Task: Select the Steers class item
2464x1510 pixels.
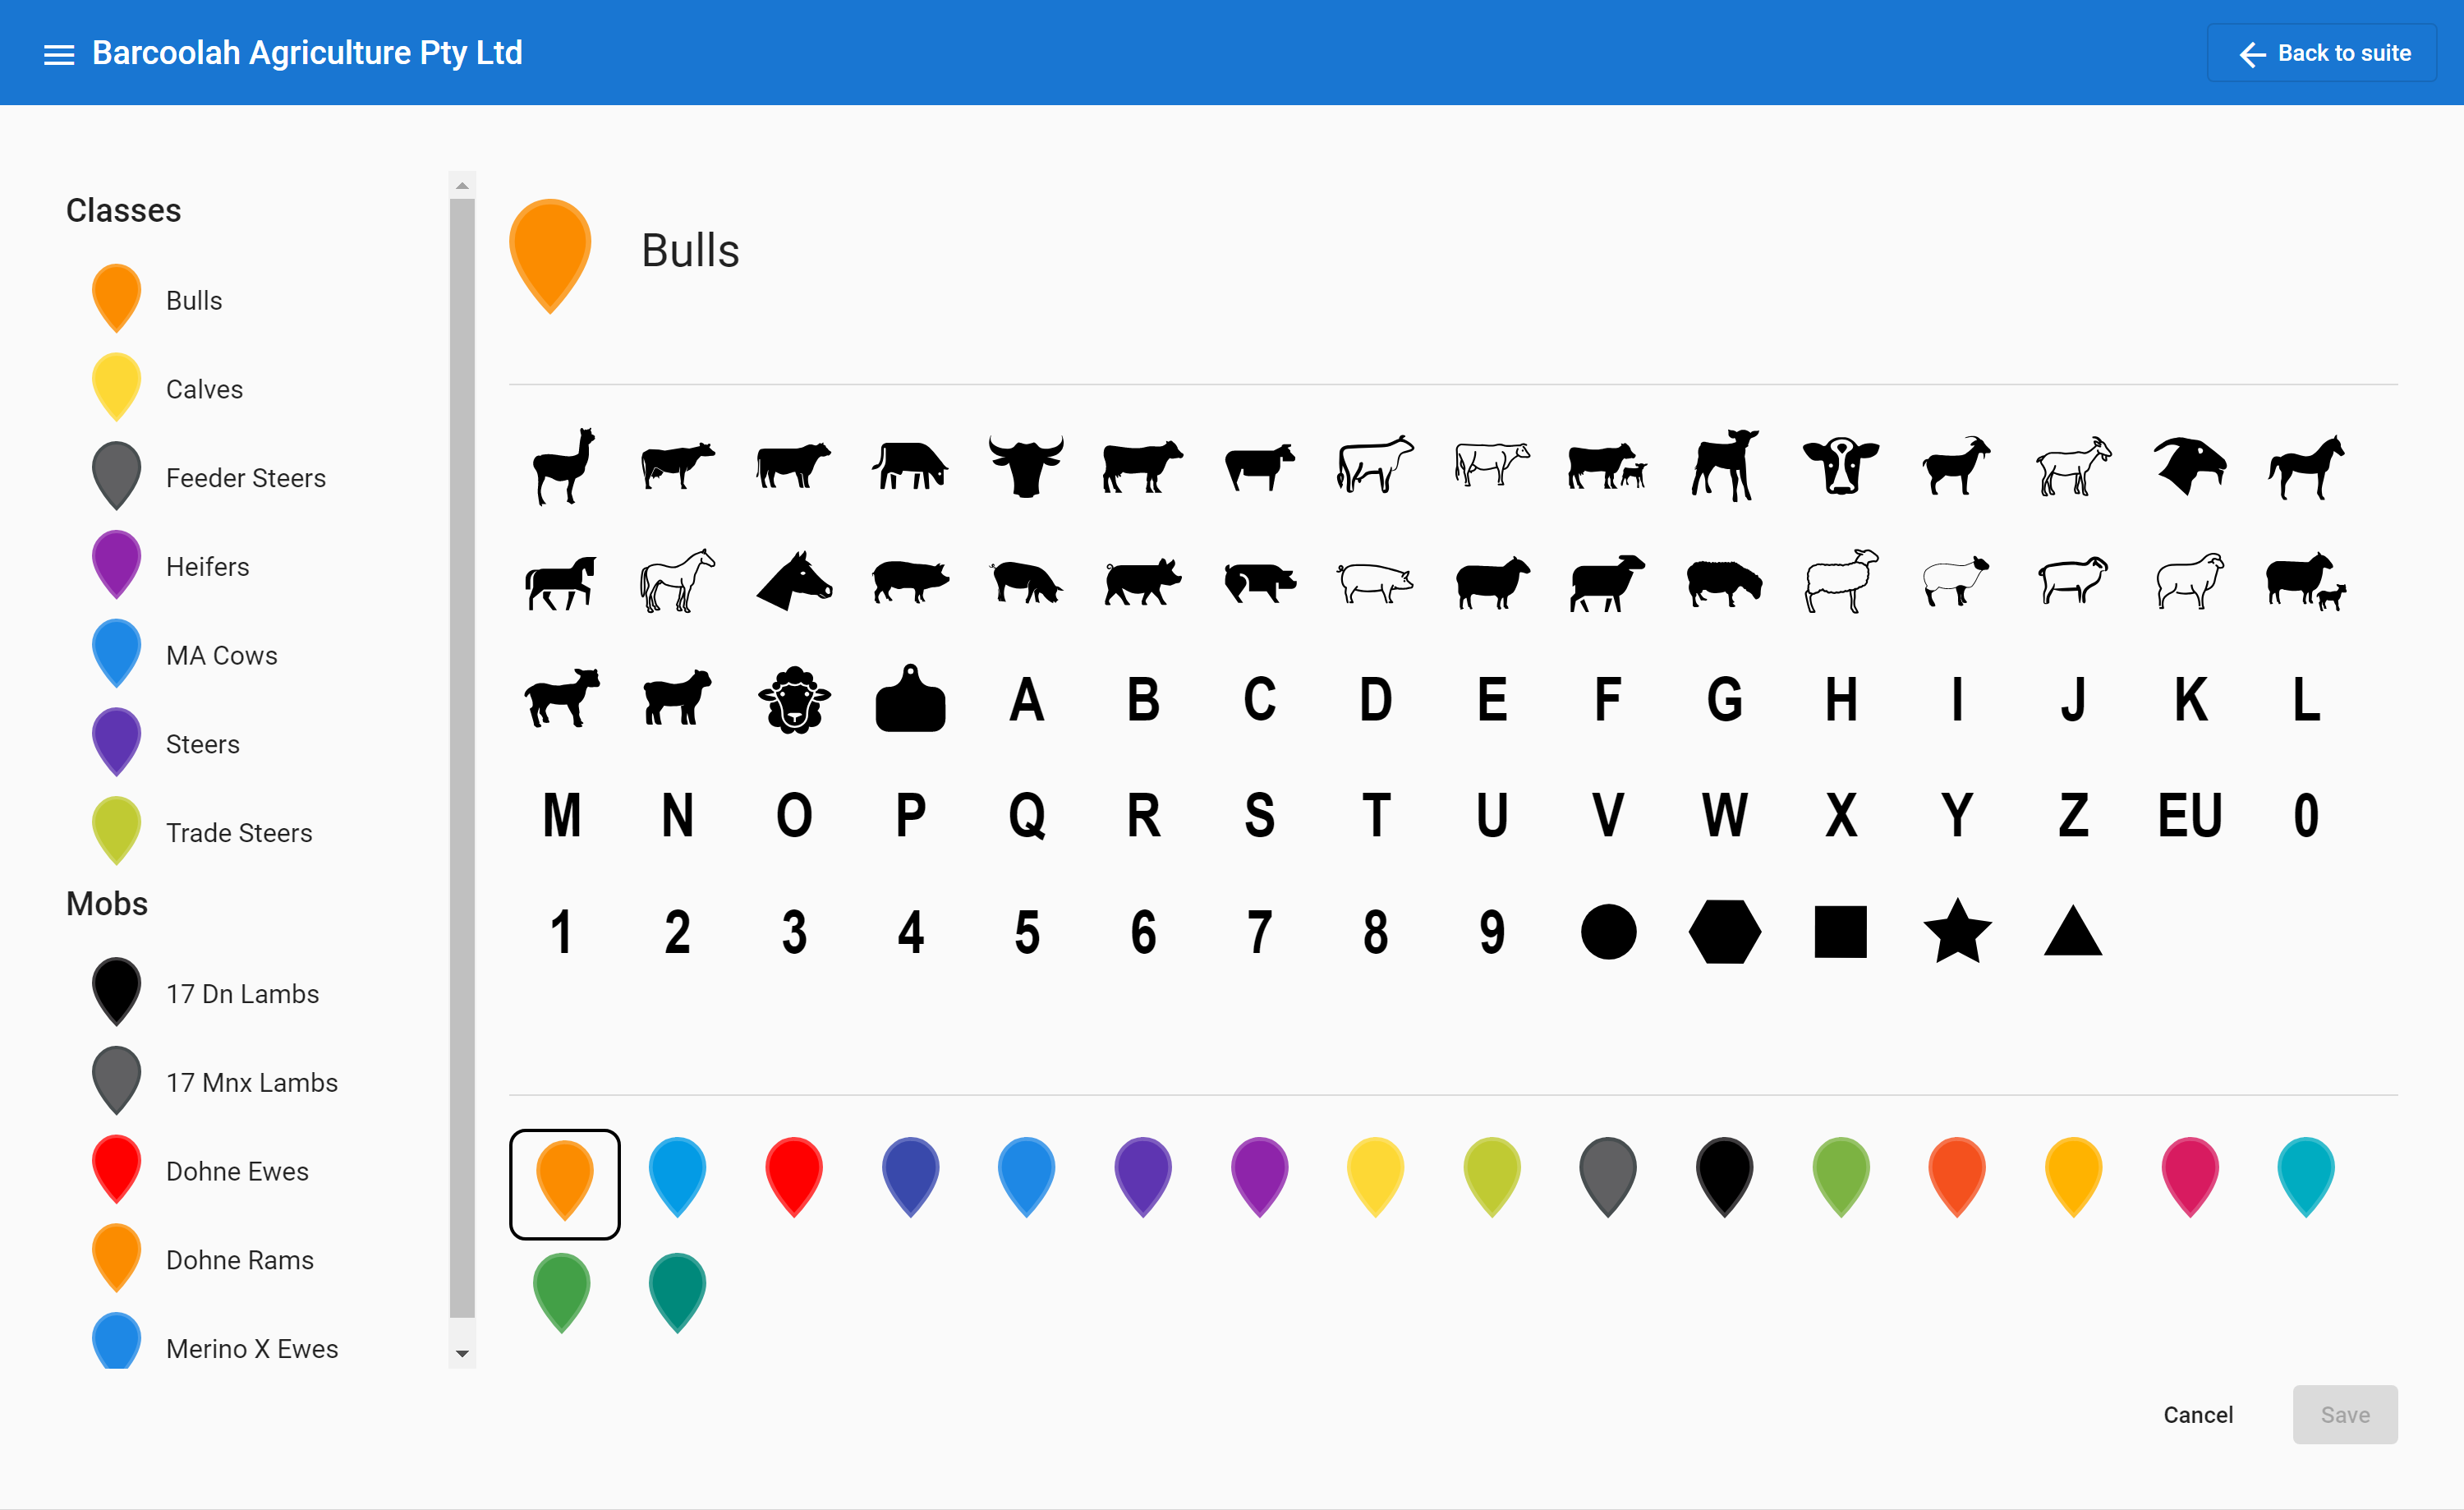Action: pos(200,743)
